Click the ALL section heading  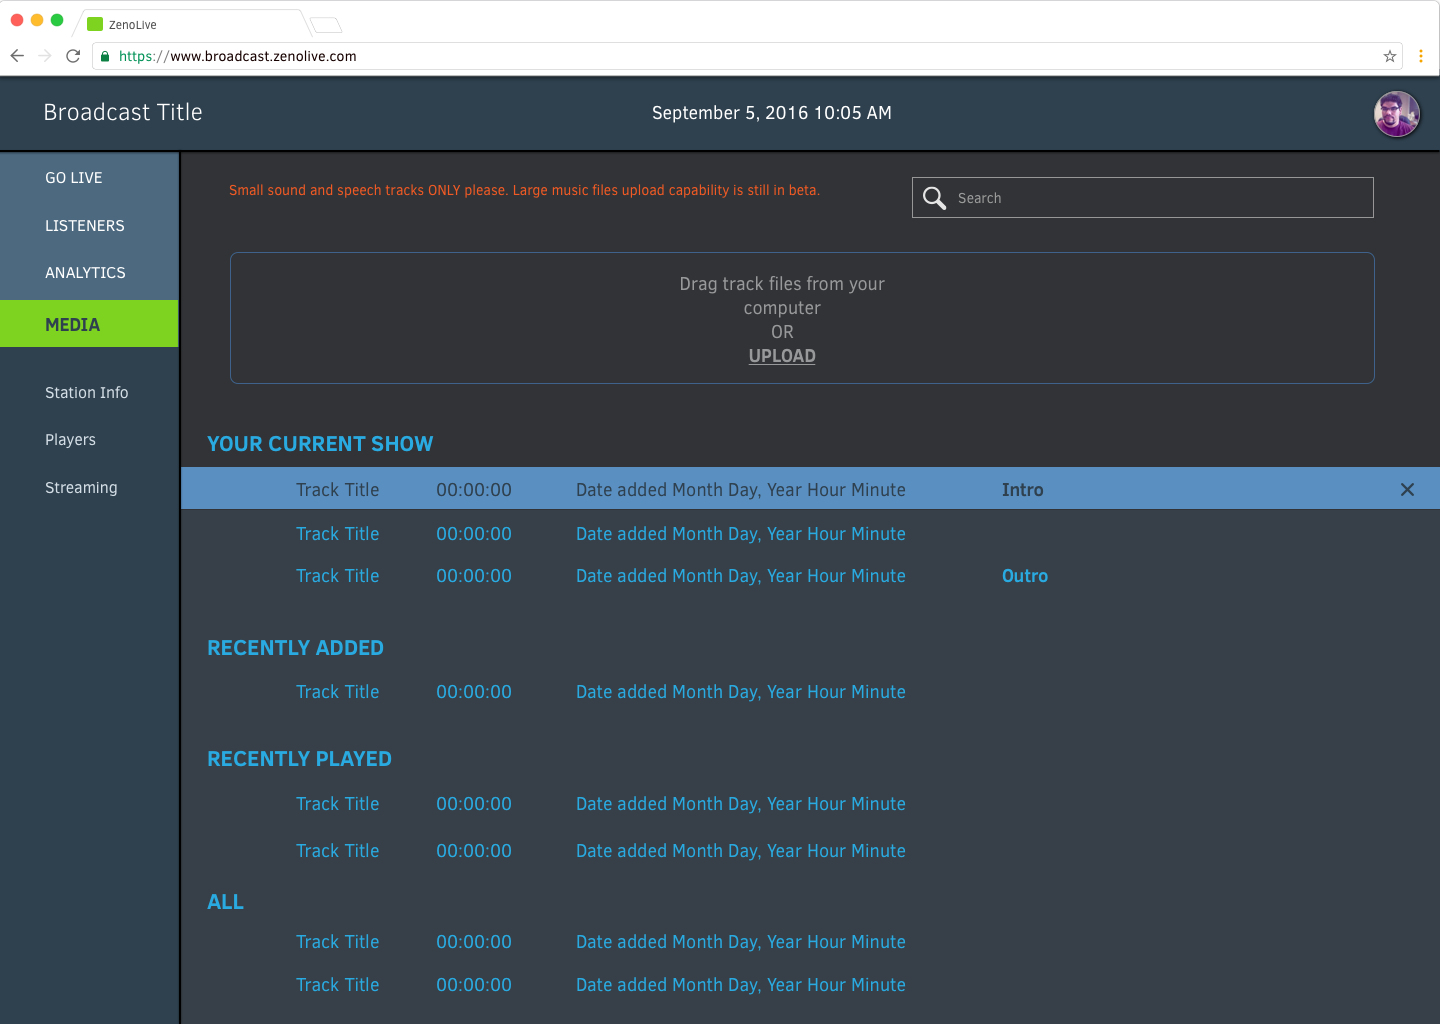coord(225,901)
